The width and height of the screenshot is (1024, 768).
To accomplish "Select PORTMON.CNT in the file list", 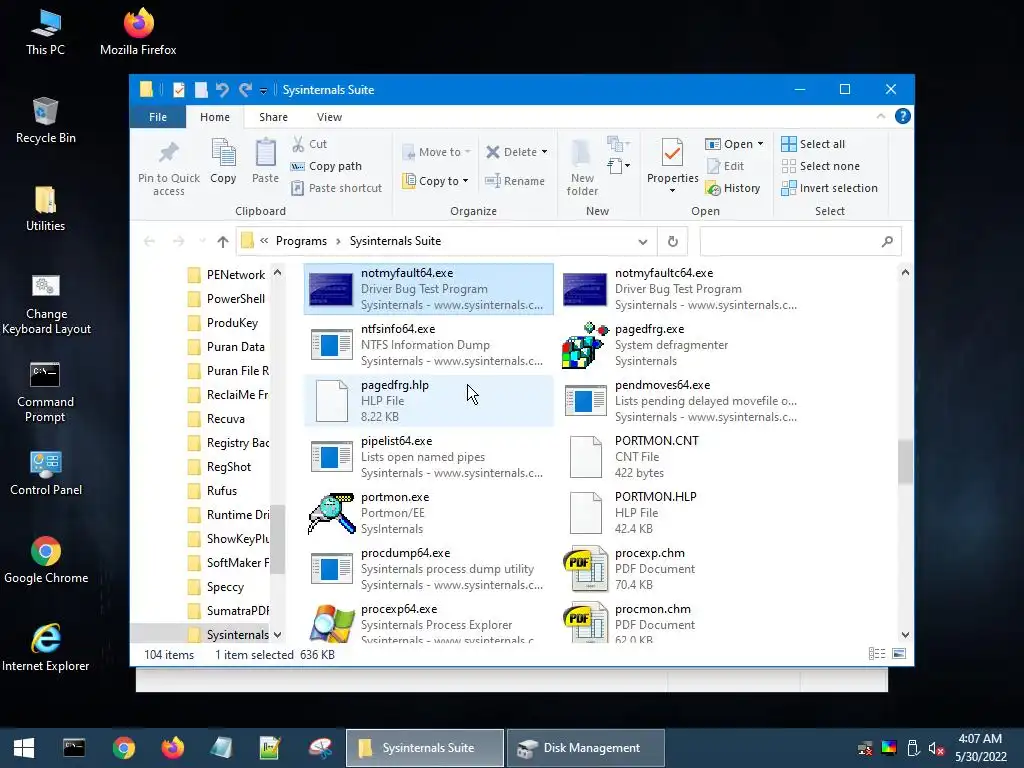I will [682, 456].
